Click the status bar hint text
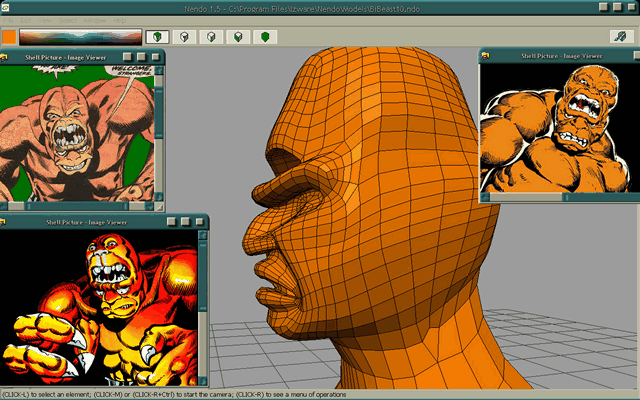640x400 pixels. (174, 394)
